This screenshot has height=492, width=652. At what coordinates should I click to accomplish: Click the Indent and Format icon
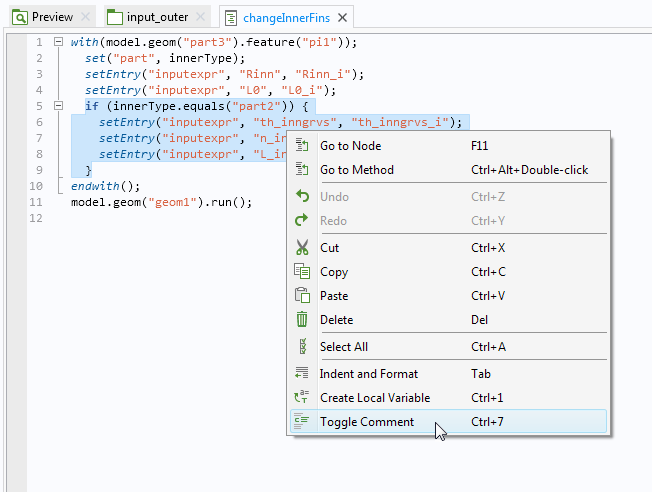[x=302, y=374]
